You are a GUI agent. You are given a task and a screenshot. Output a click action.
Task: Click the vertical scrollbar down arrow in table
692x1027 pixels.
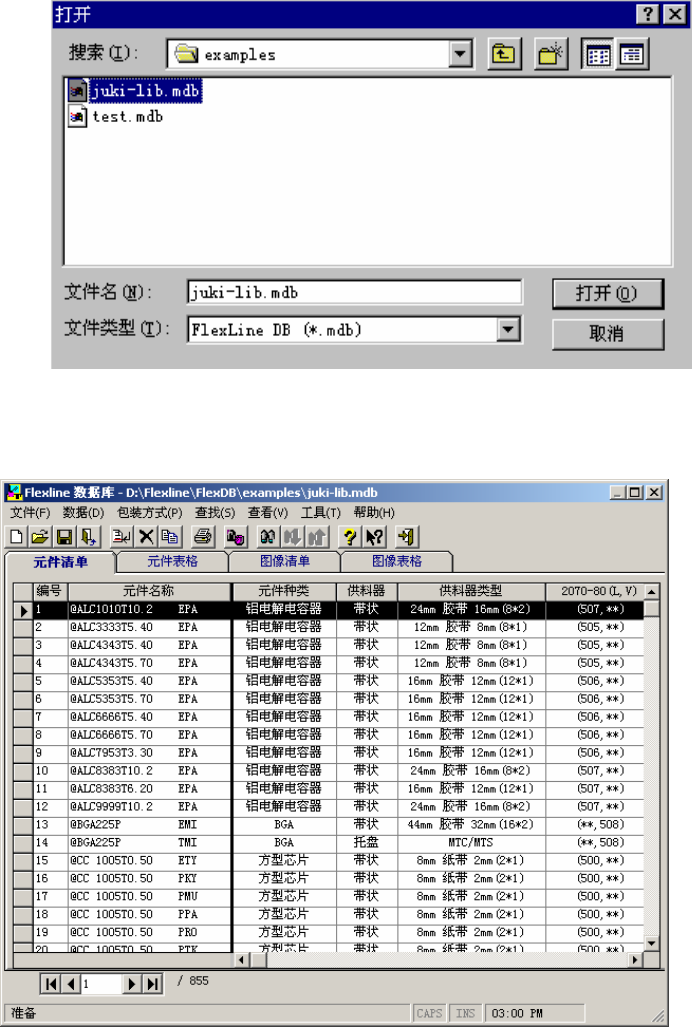(651, 943)
